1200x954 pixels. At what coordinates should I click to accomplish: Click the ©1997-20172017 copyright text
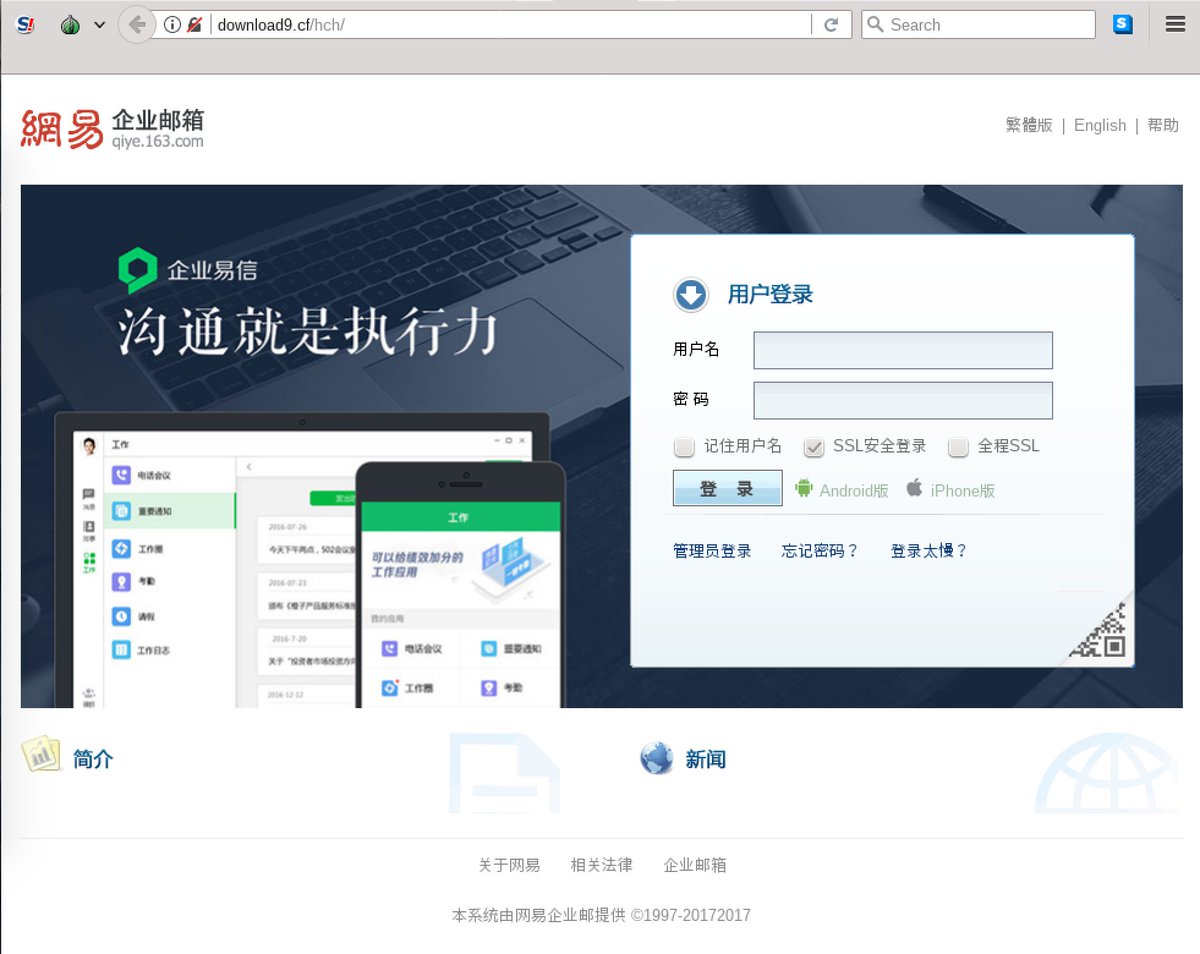(x=691, y=915)
